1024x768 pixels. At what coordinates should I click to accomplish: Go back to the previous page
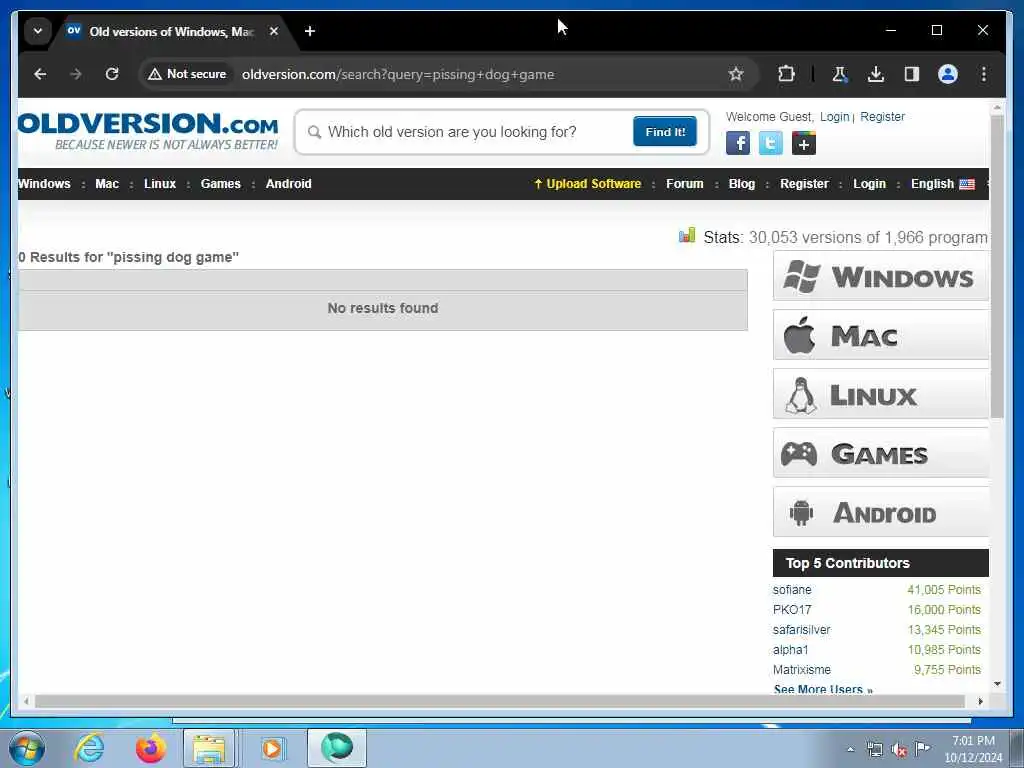click(x=40, y=74)
